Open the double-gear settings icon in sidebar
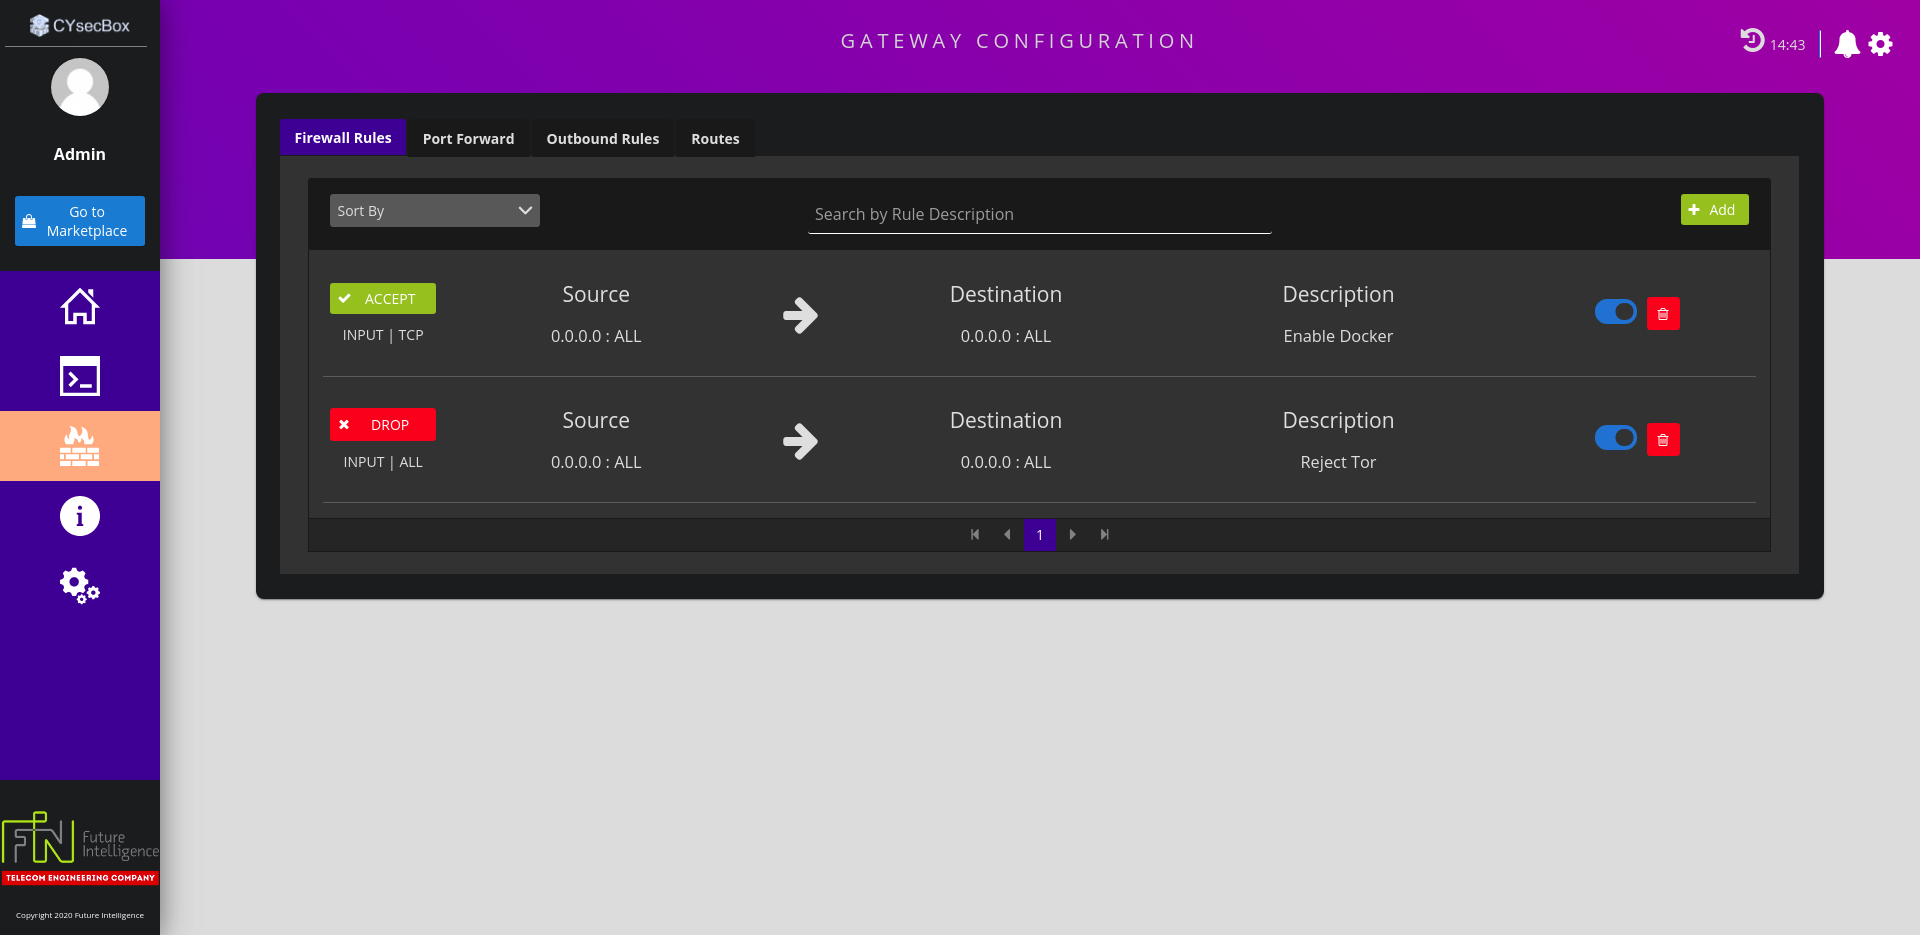This screenshot has height=935, width=1920. [80, 586]
